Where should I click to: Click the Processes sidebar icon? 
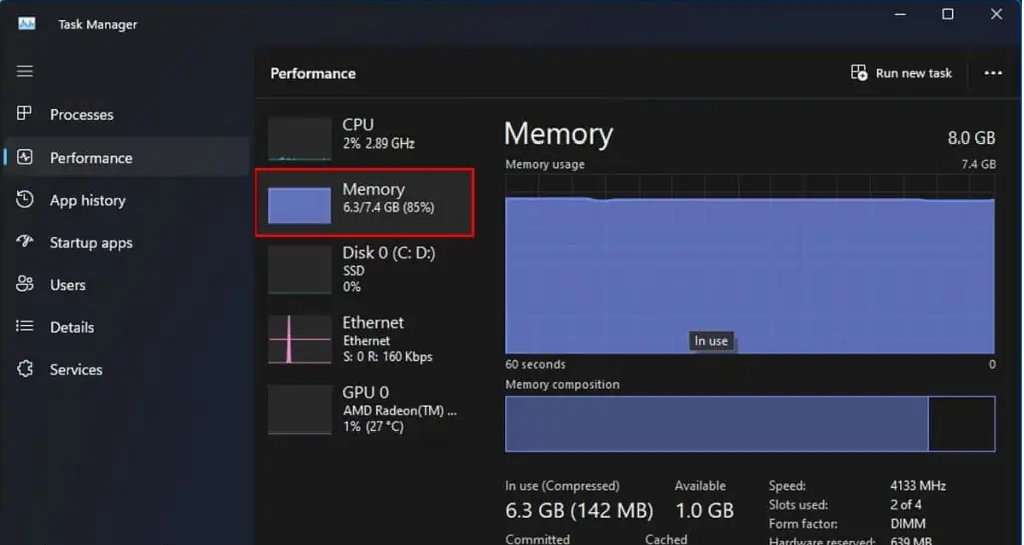coord(24,114)
